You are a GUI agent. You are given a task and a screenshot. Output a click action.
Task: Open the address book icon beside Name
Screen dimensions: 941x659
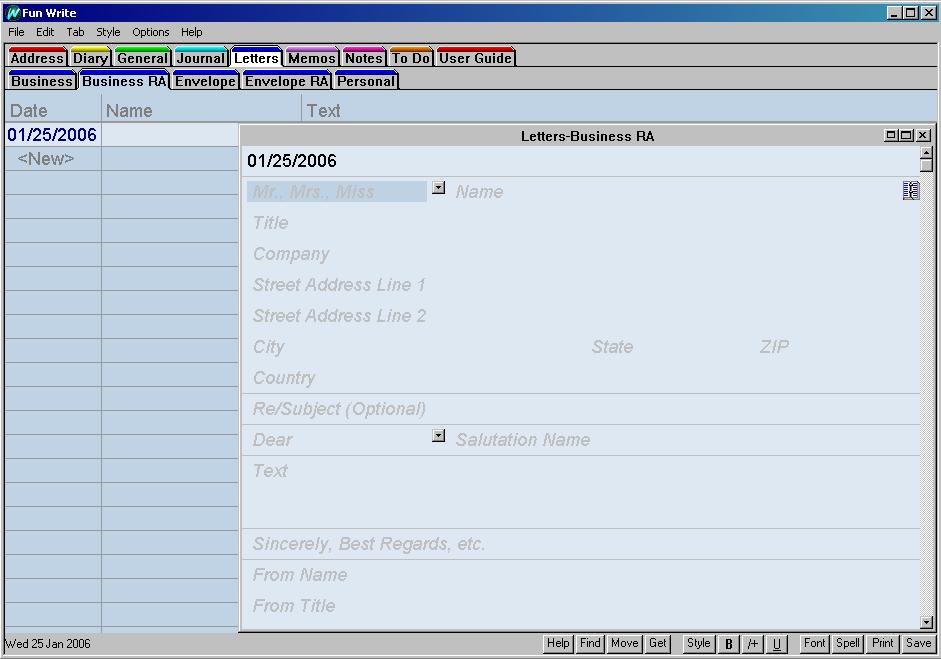pos(910,190)
